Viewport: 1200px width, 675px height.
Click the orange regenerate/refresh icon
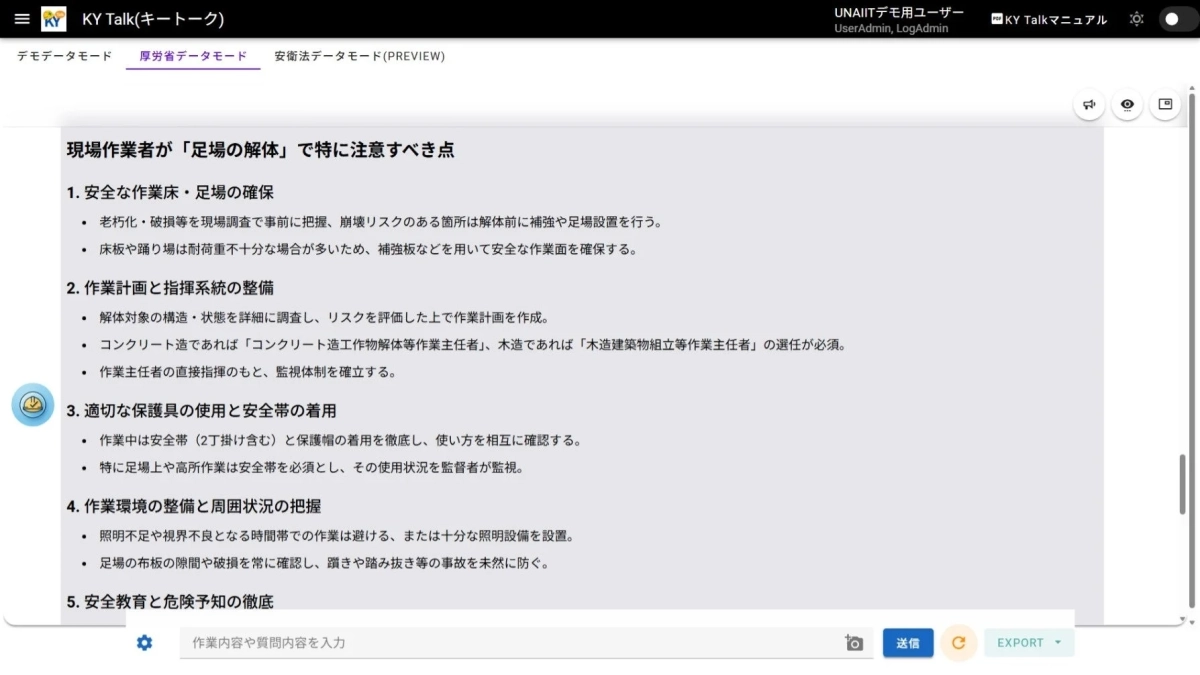click(958, 643)
